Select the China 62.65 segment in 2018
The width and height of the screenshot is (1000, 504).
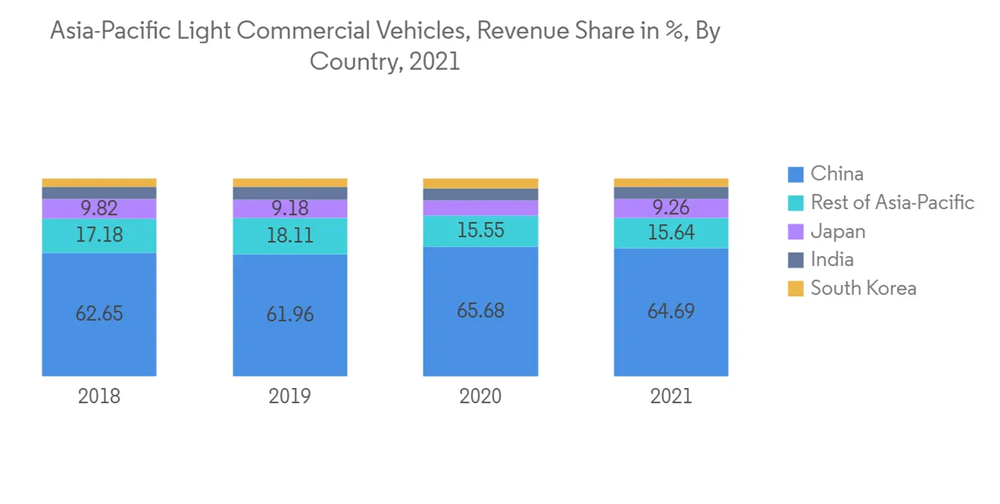[99, 313]
